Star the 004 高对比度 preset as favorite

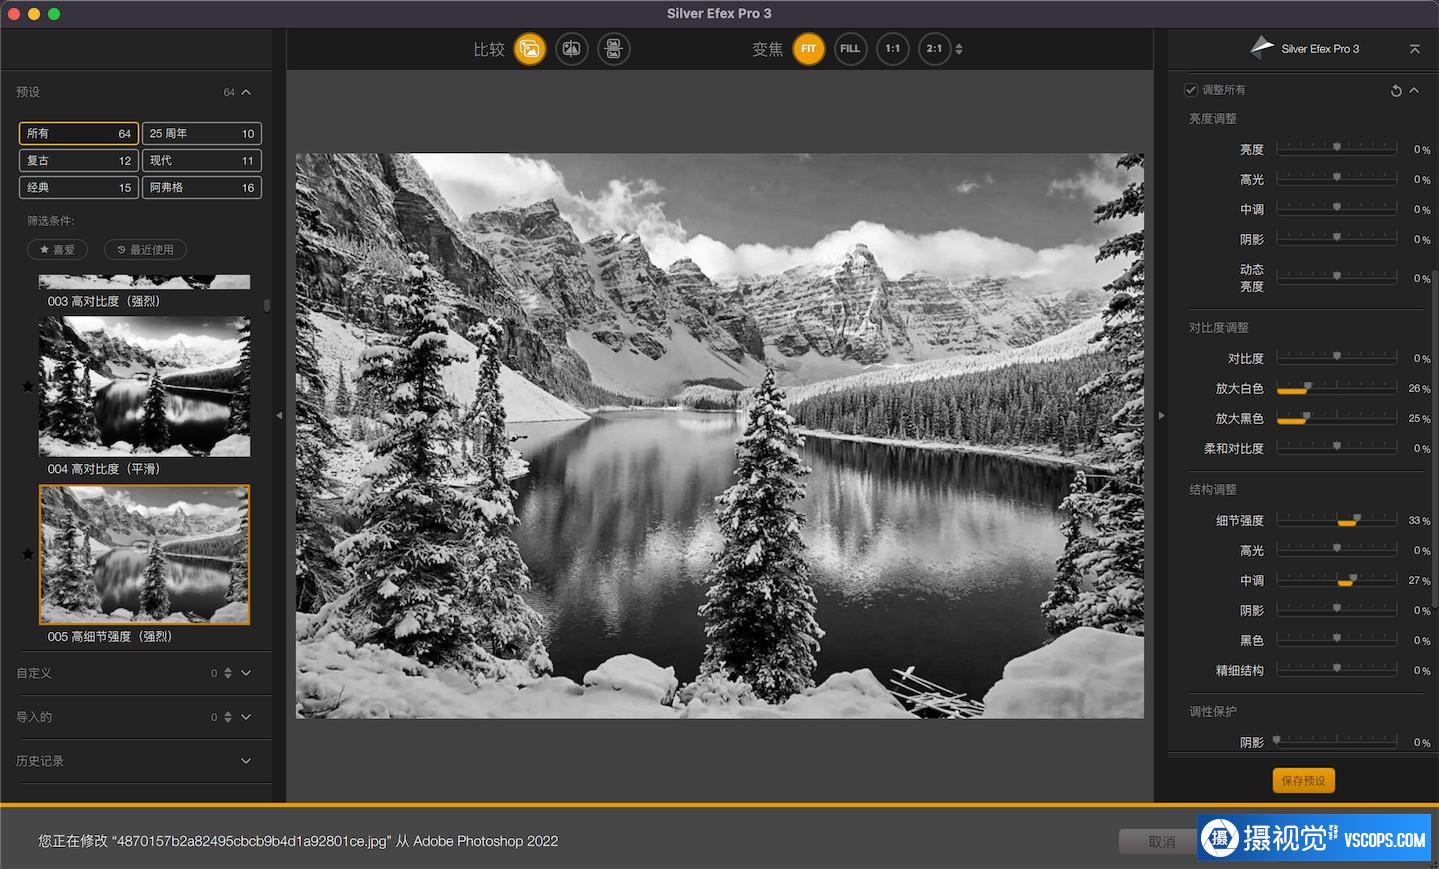click(x=28, y=387)
